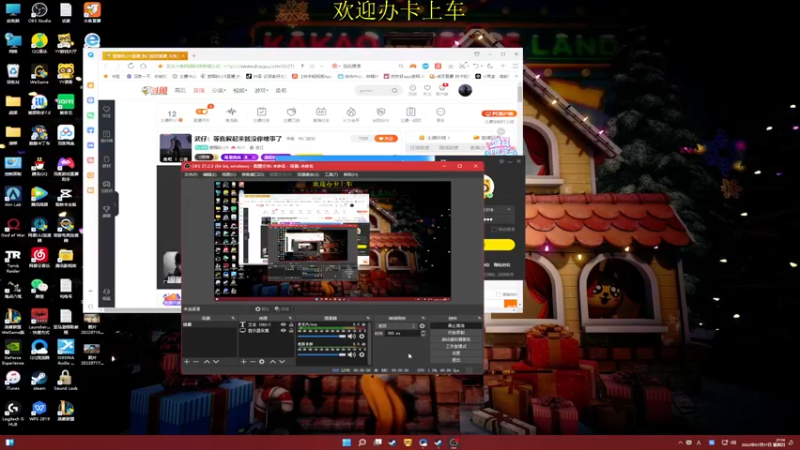Mute second audio channel speaker in OBS
This screenshot has height=450, width=800.
point(352,355)
